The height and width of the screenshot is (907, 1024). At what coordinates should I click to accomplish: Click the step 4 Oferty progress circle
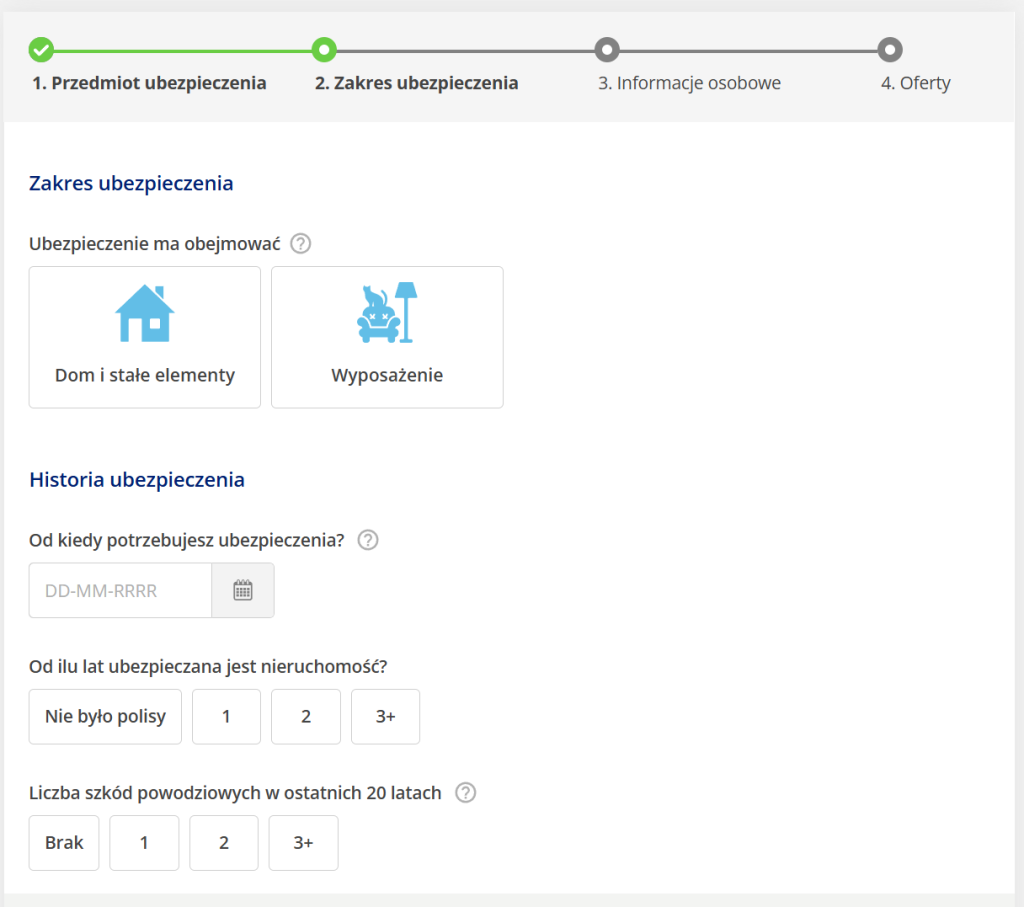click(x=890, y=49)
